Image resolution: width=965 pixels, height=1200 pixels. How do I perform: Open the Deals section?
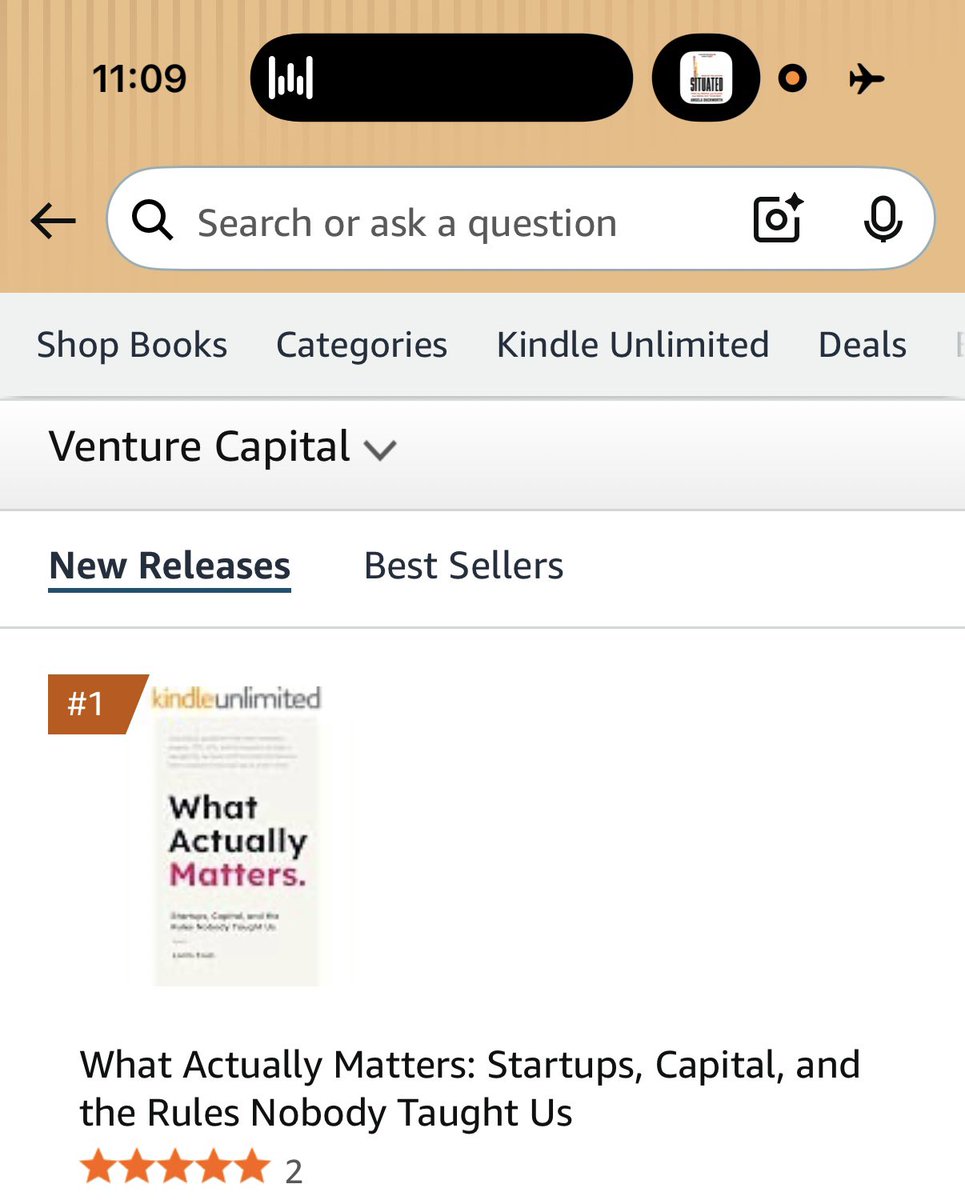[863, 345]
